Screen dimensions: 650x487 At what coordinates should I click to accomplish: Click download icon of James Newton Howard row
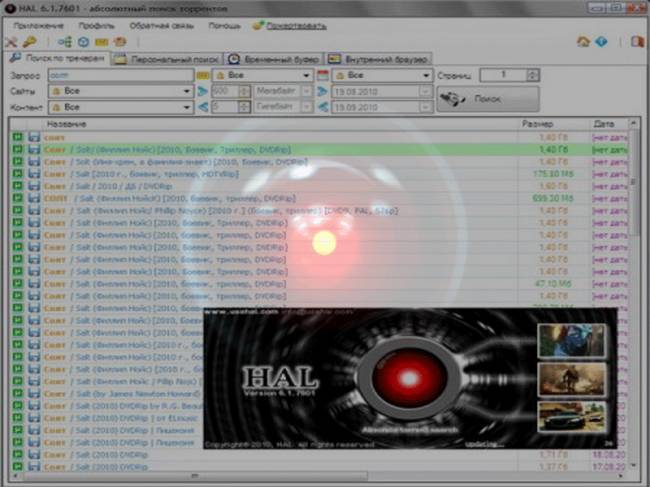[x=17, y=393]
